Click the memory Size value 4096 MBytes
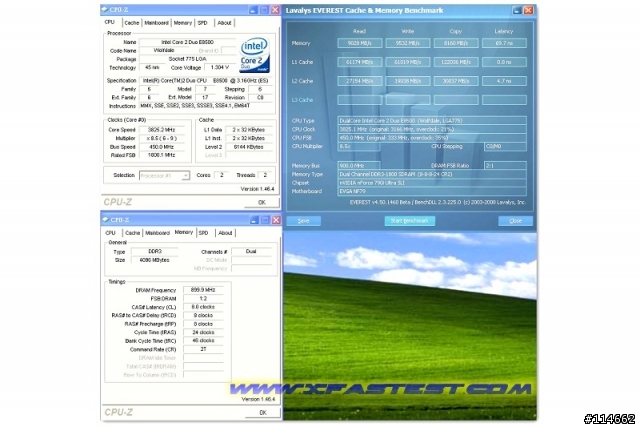Screen dimensions: 640x427 click(x=155, y=260)
